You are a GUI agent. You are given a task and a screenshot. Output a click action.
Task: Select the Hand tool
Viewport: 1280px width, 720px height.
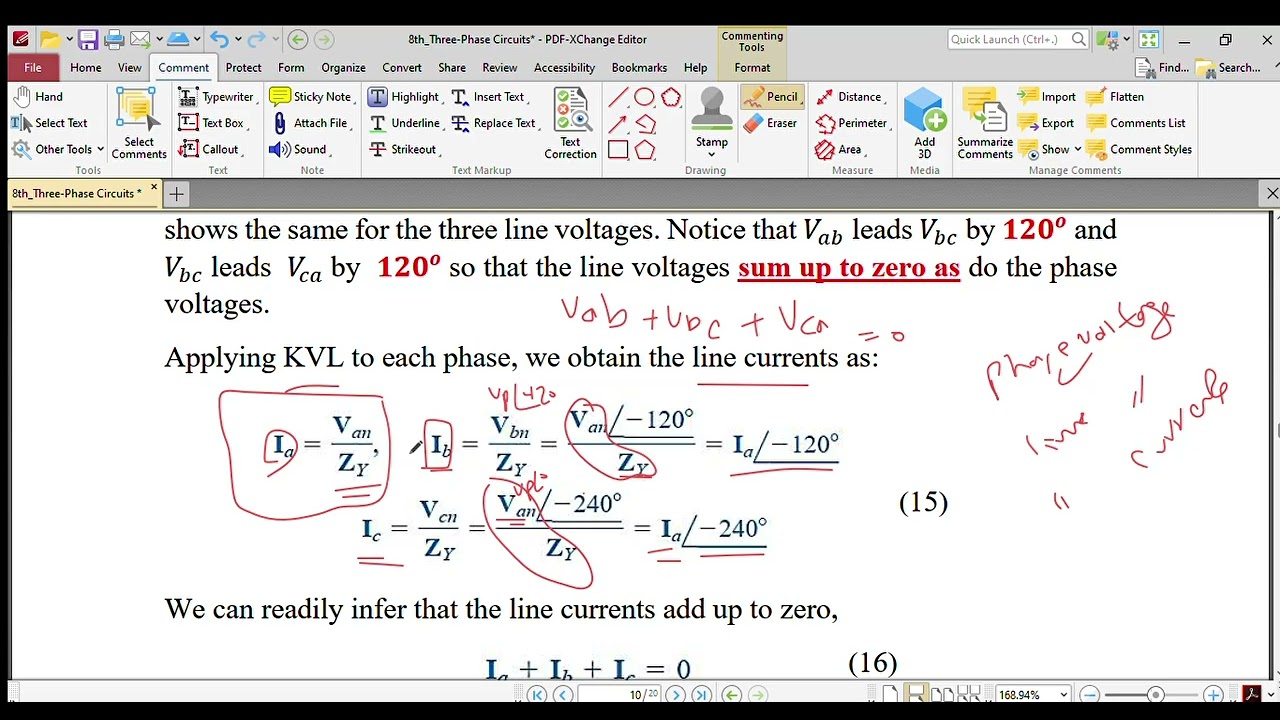38,97
